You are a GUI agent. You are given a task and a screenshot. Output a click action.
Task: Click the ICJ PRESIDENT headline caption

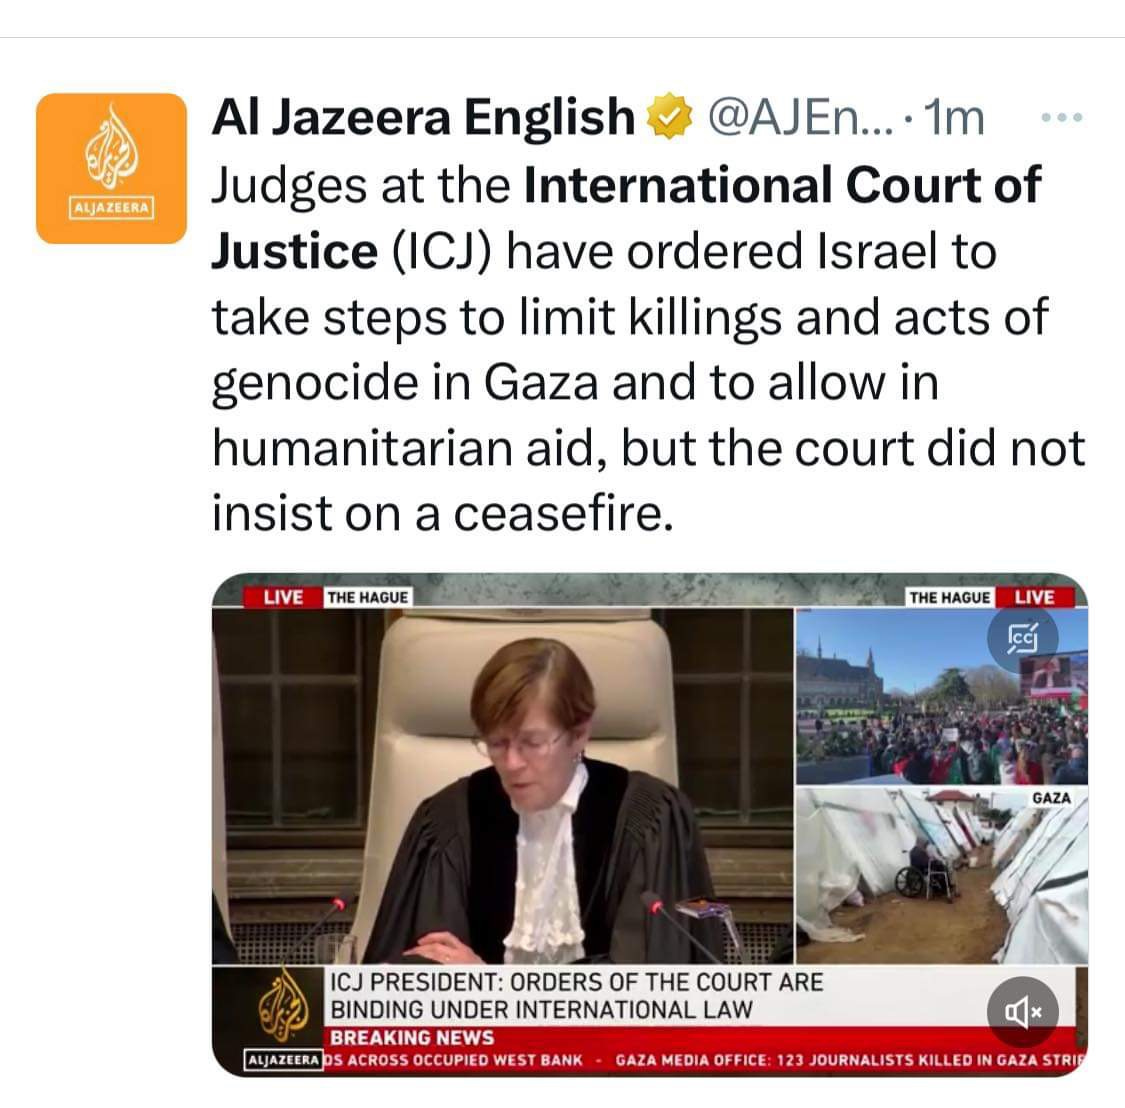point(576,995)
